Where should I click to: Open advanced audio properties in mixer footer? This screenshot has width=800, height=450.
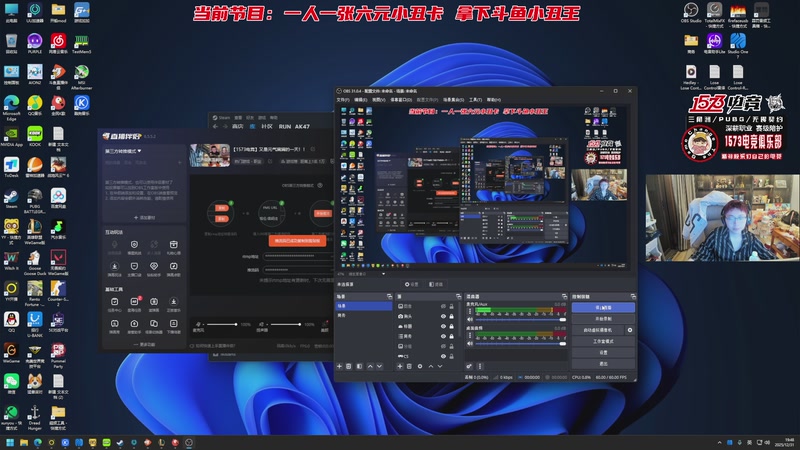click(469, 366)
